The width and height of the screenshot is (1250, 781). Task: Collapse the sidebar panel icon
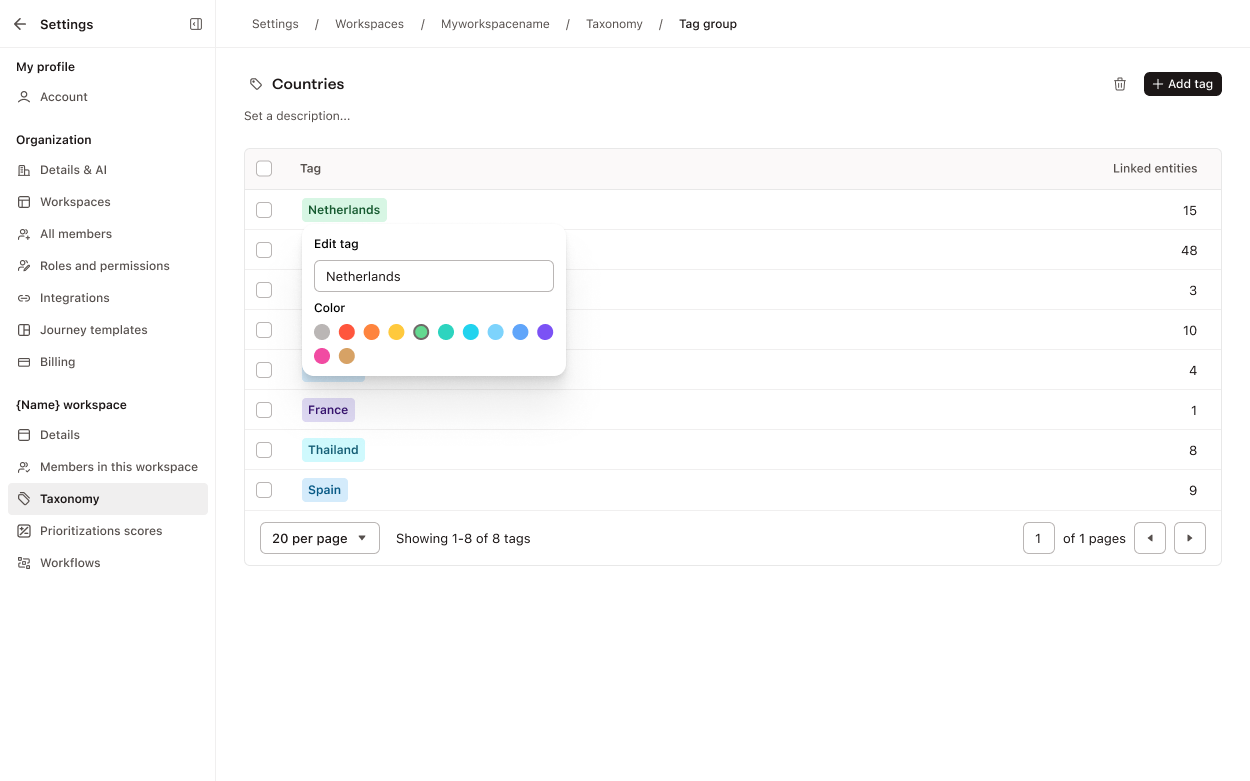(196, 24)
